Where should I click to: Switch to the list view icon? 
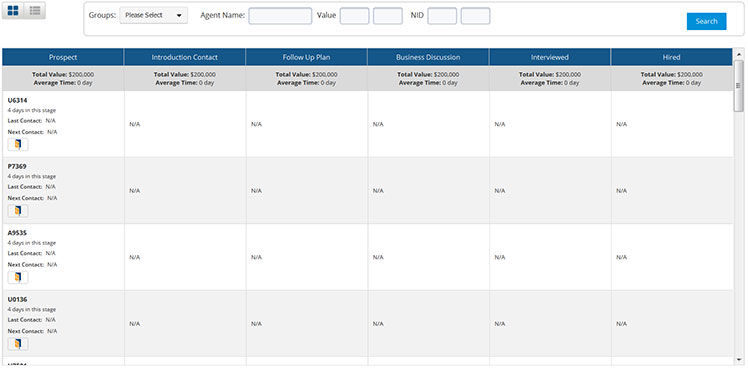35,10
